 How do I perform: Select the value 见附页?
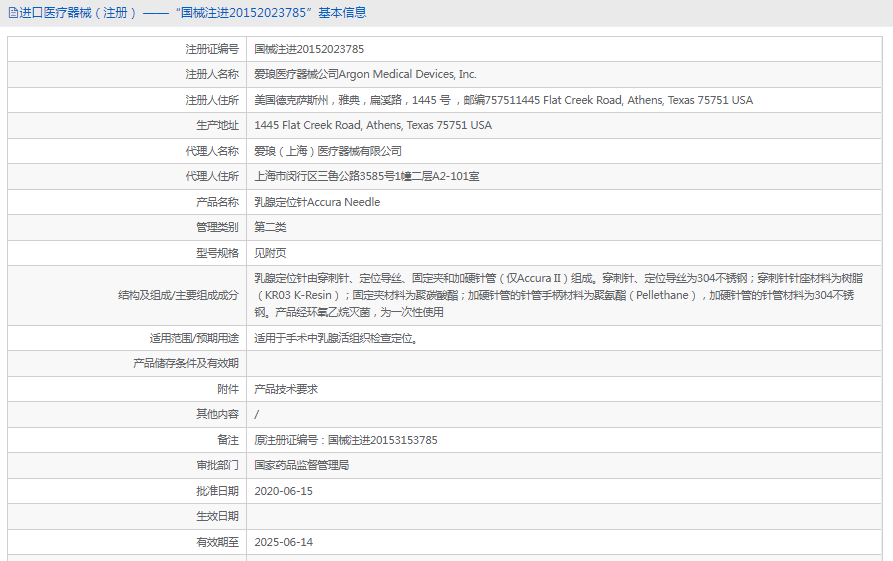[x=271, y=252]
